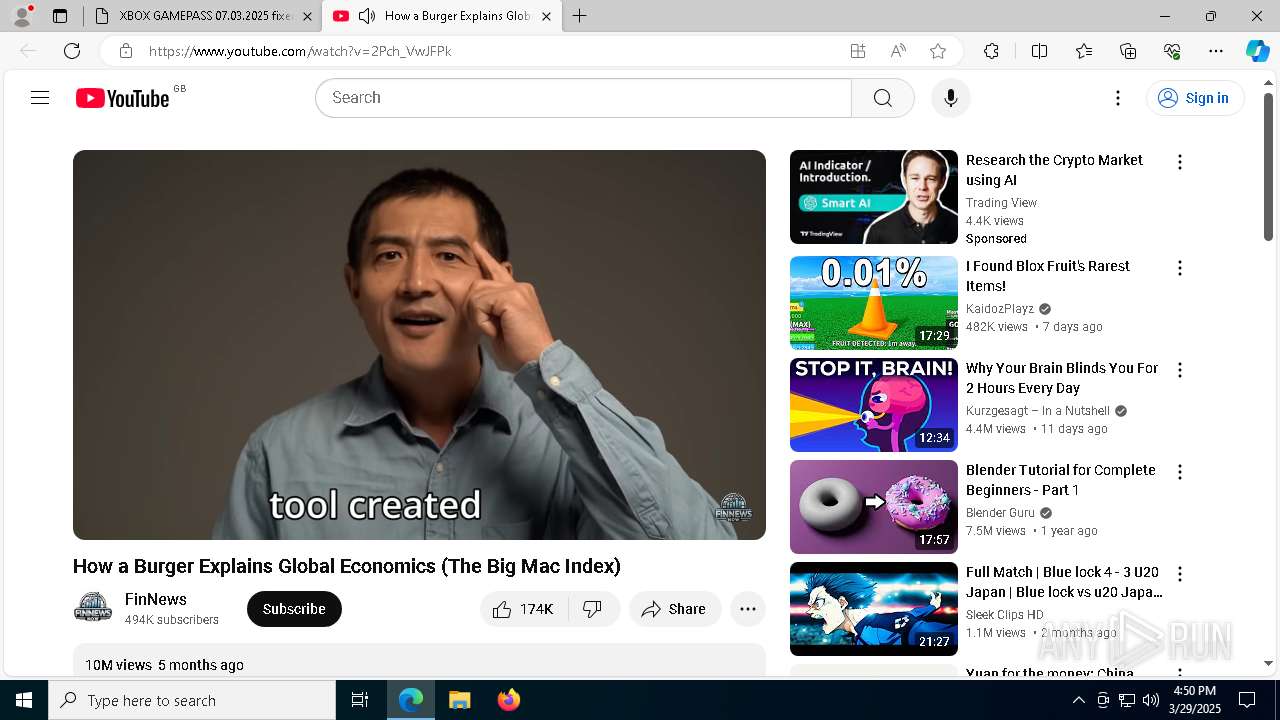1280x720 pixels.
Task: Open Blox Fruit's Rarest Items thumbnail
Action: click(x=874, y=303)
